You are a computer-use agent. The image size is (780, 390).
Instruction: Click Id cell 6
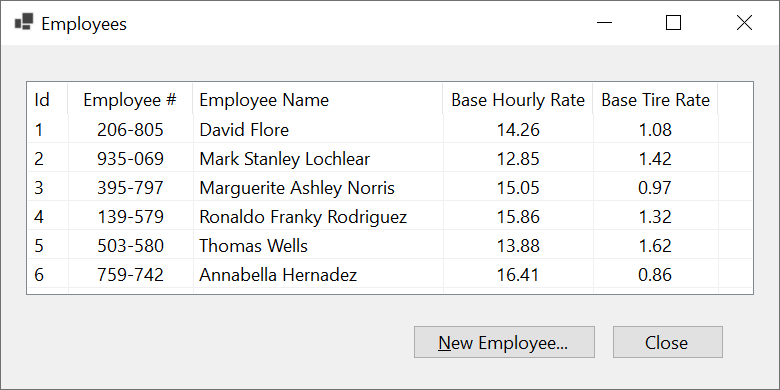39,275
